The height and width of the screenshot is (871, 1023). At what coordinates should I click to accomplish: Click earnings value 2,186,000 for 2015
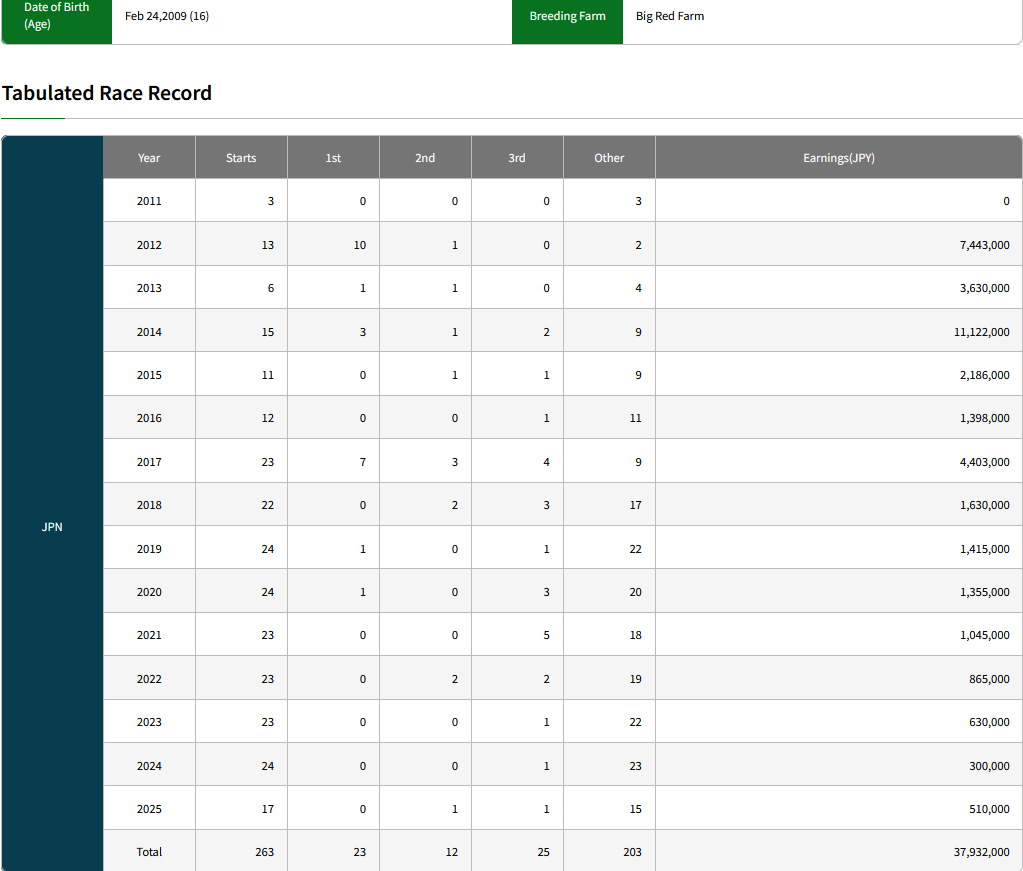point(984,374)
